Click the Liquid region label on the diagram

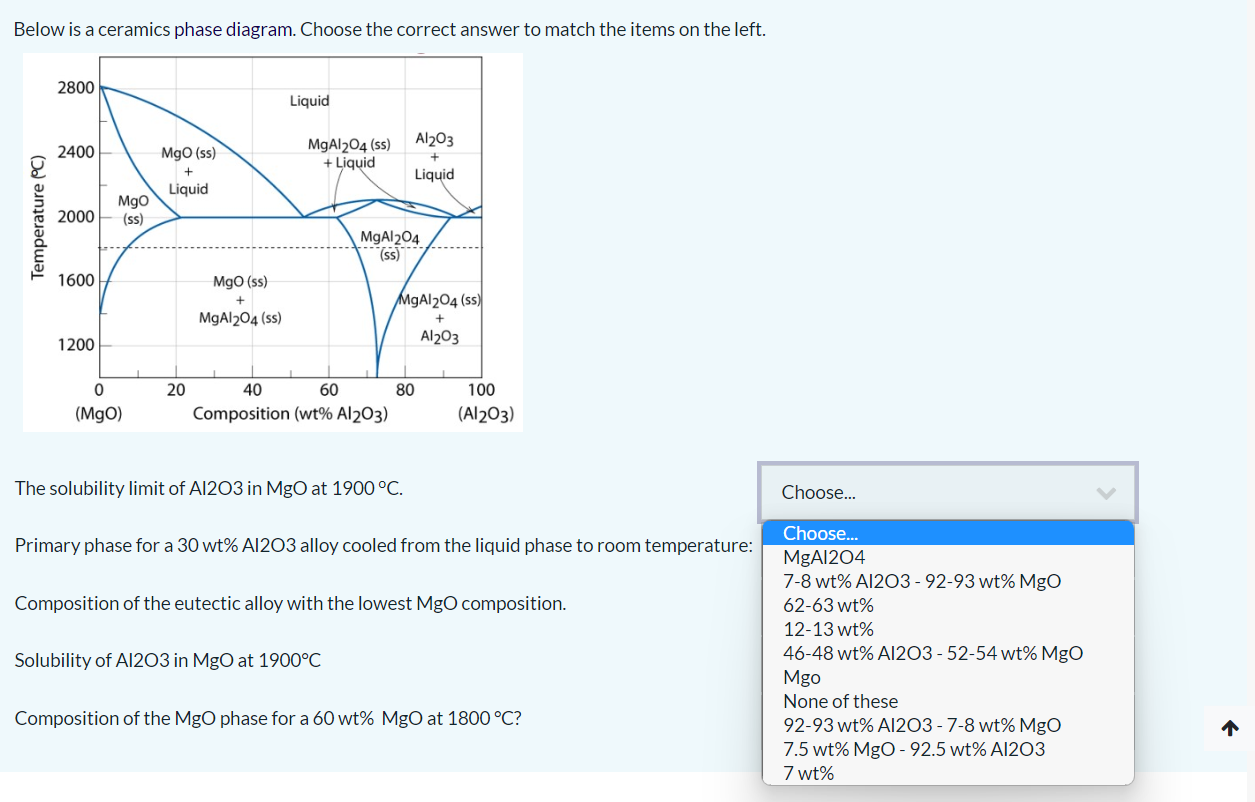[308, 100]
